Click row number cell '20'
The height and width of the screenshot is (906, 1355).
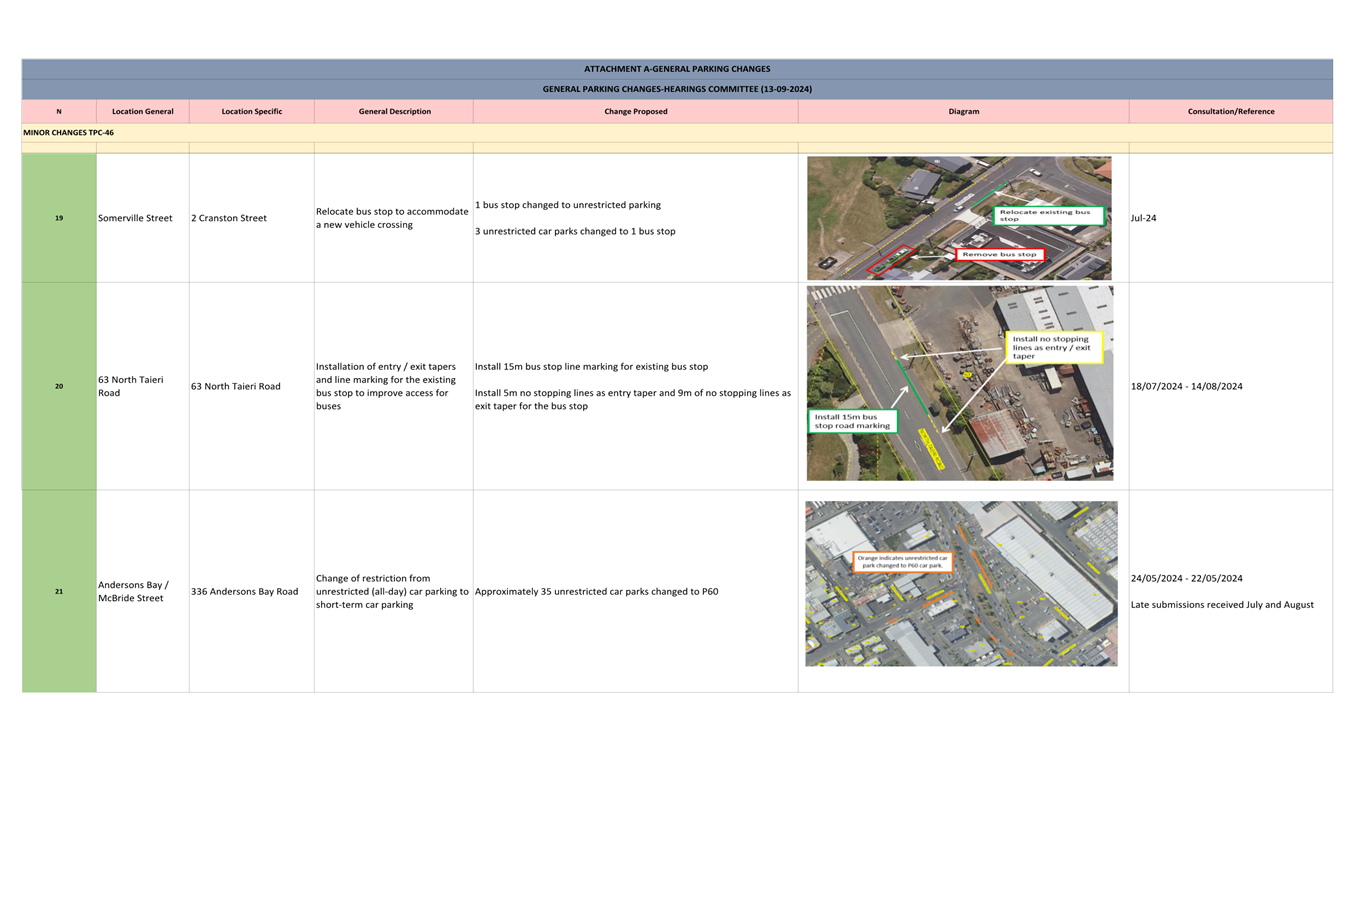coord(59,386)
